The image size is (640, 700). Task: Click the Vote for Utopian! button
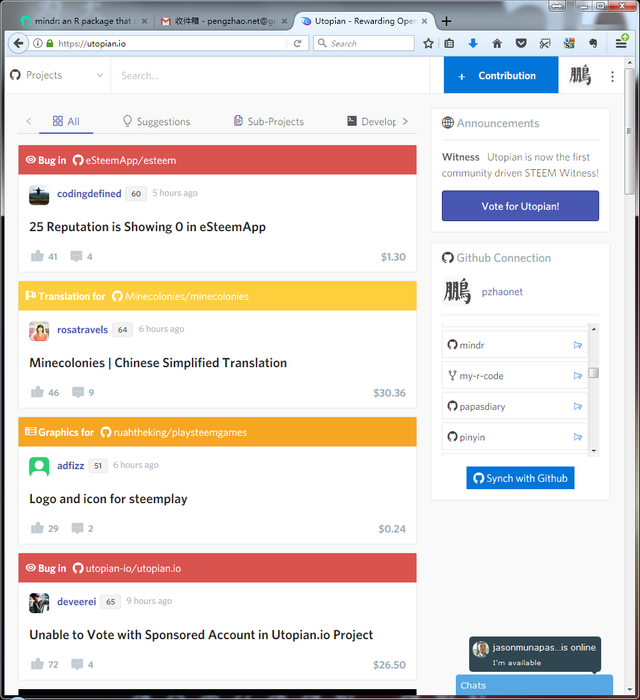click(520, 206)
